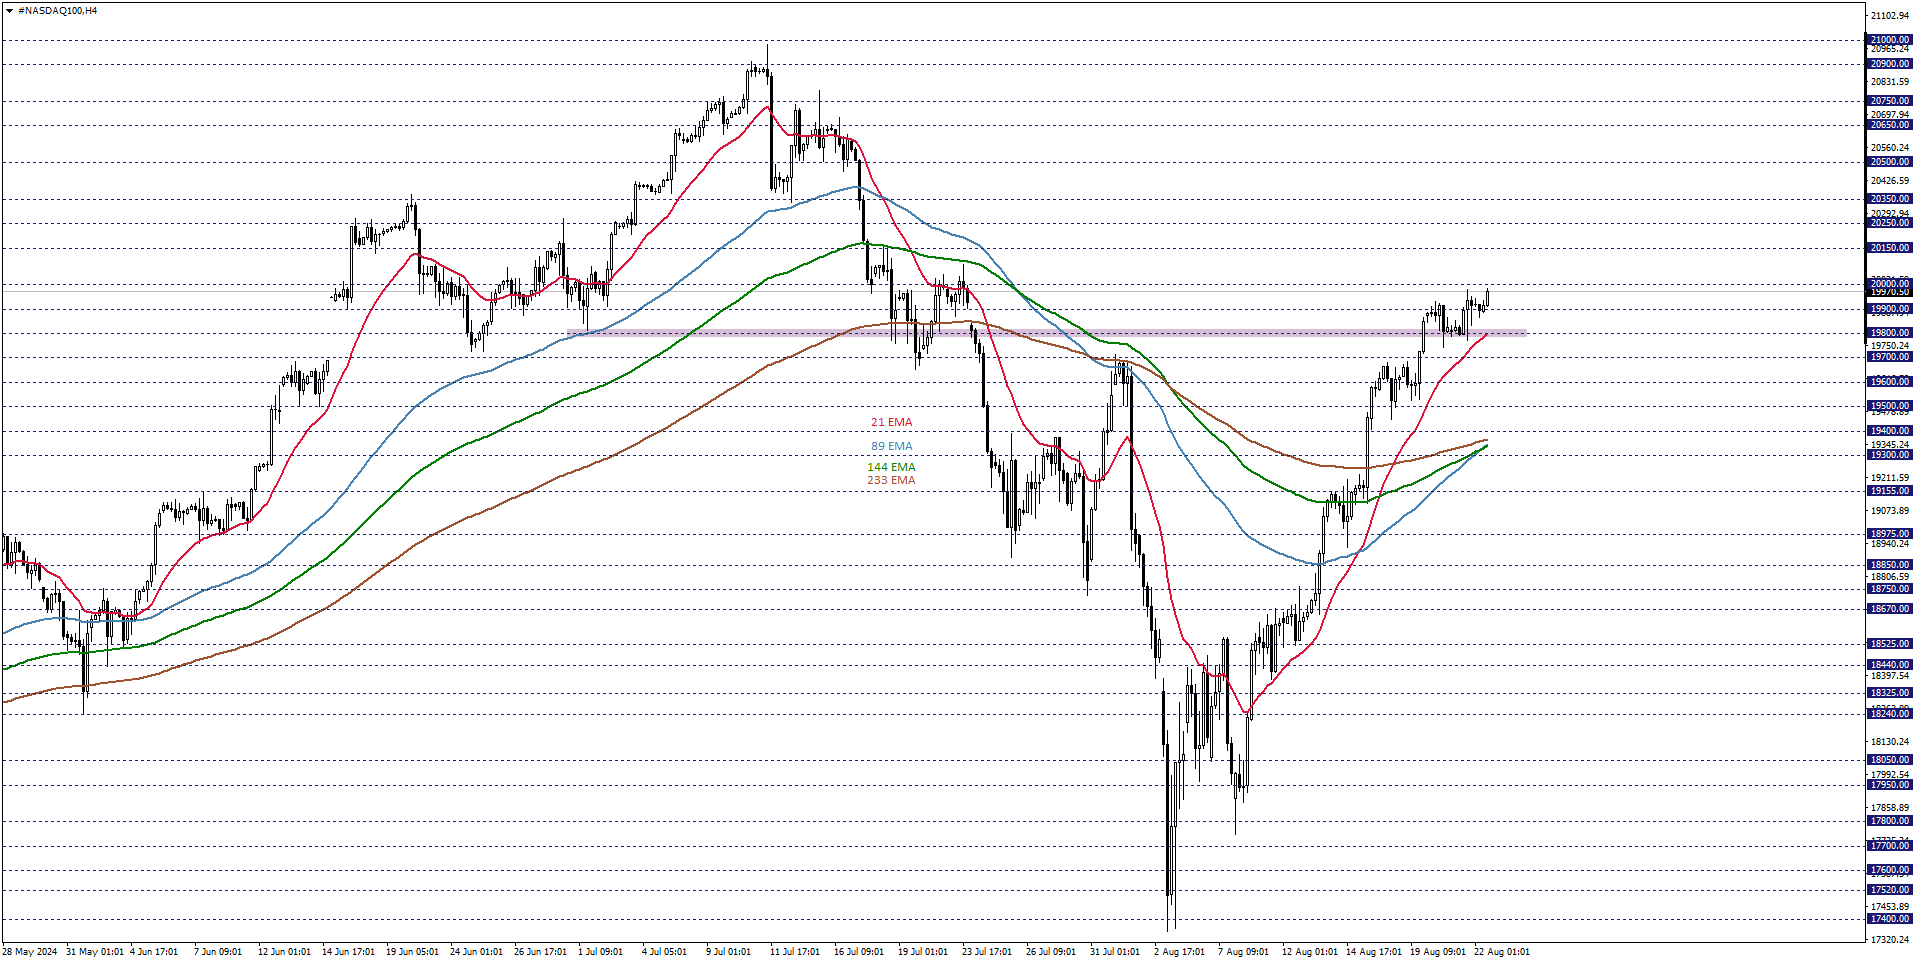
Task: Click the 18670.00 level price tag
Action: [1889, 609]
